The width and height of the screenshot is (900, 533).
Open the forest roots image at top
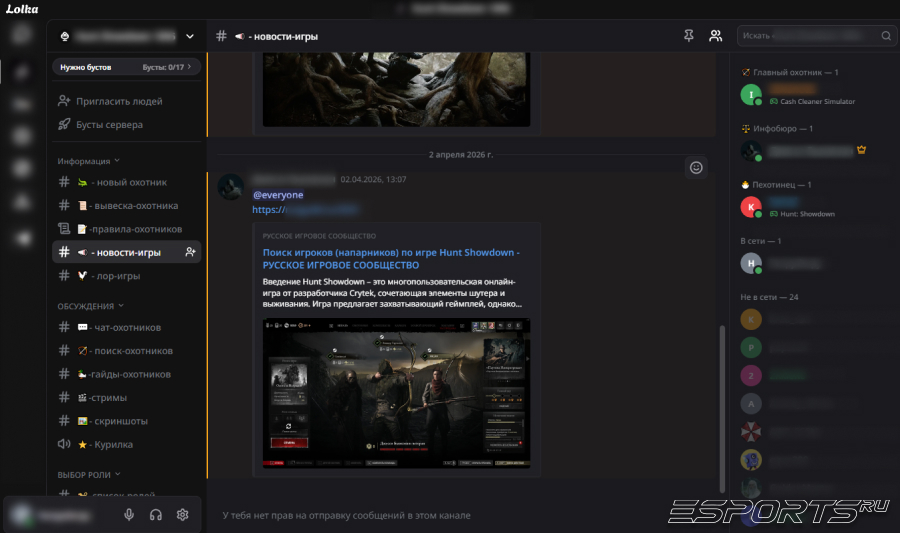tap(397, 89)
